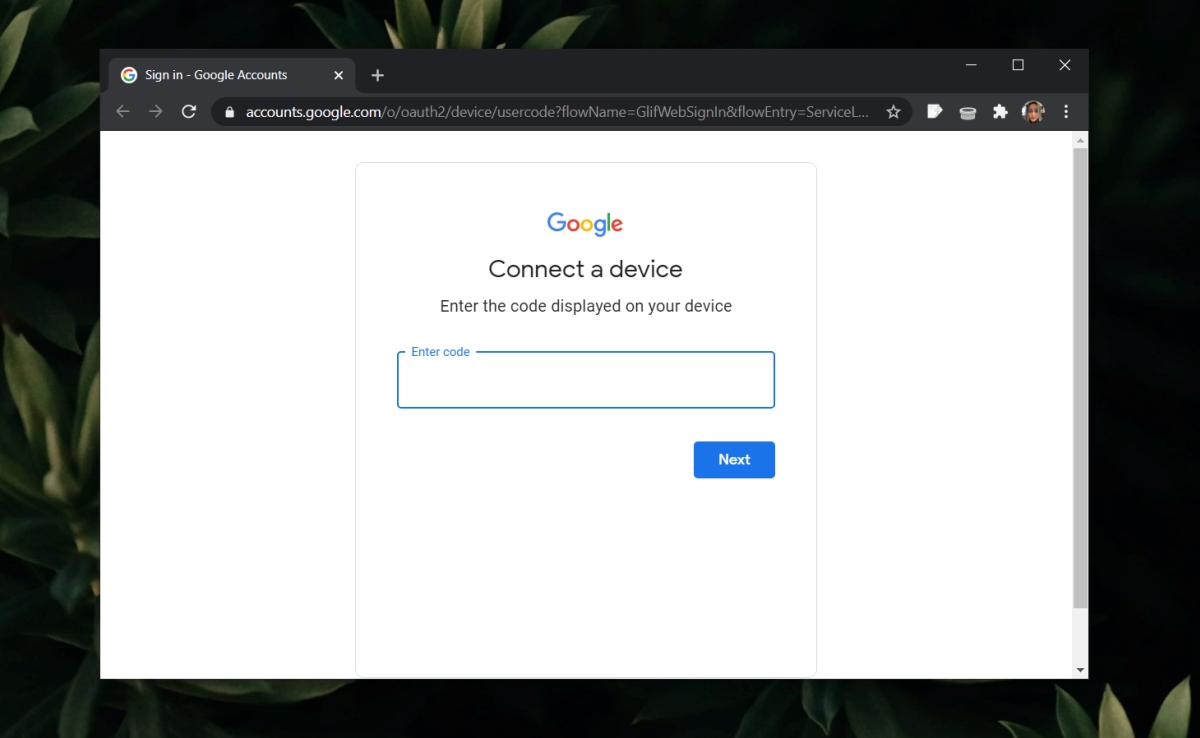Click the note-style extension icon
This screenshot has height=738, width=1200.
tap(934, 112)
